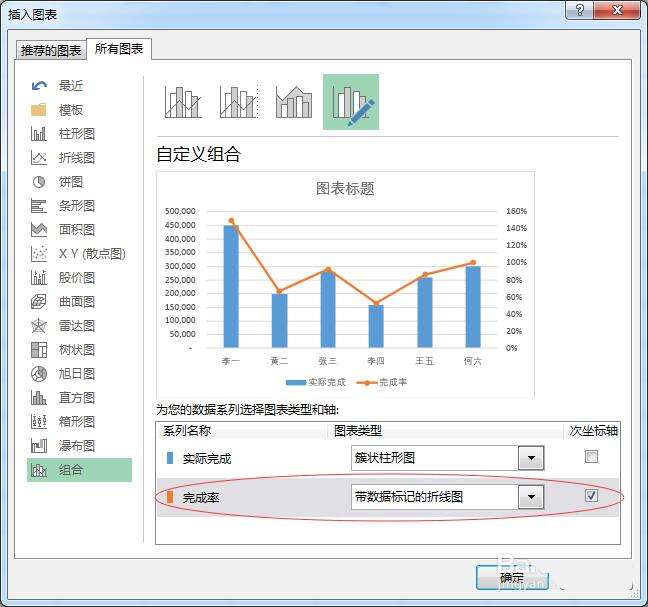Click the orange 完成率 series color marker
648x607 pixels.
point(169,497)
